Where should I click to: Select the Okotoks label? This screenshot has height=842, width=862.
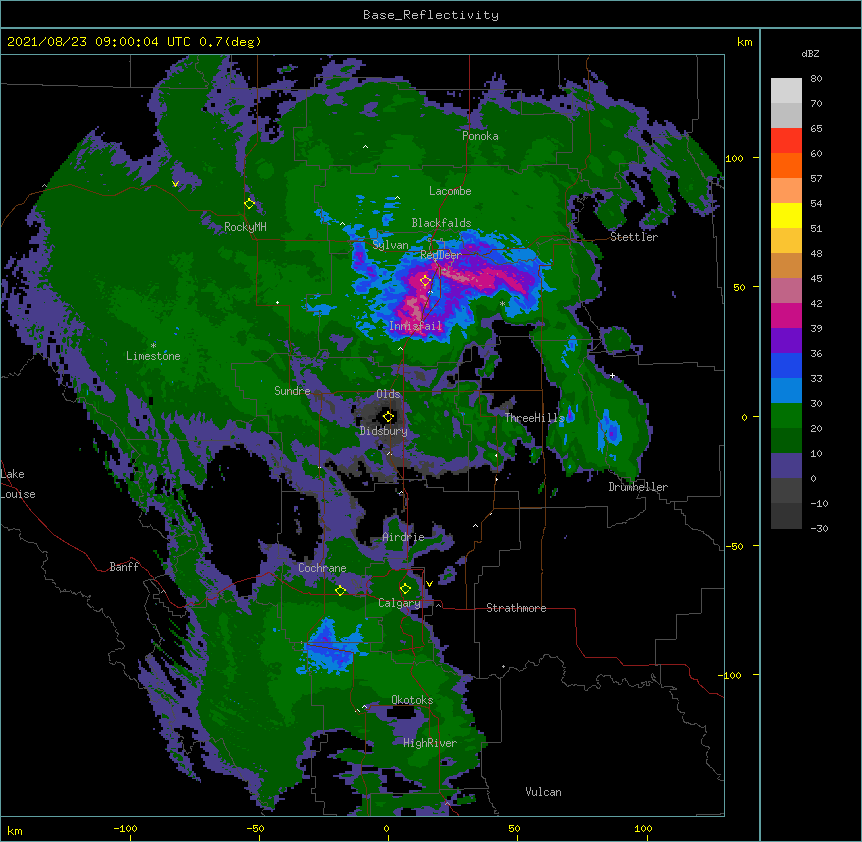click(x=412, y=700)
